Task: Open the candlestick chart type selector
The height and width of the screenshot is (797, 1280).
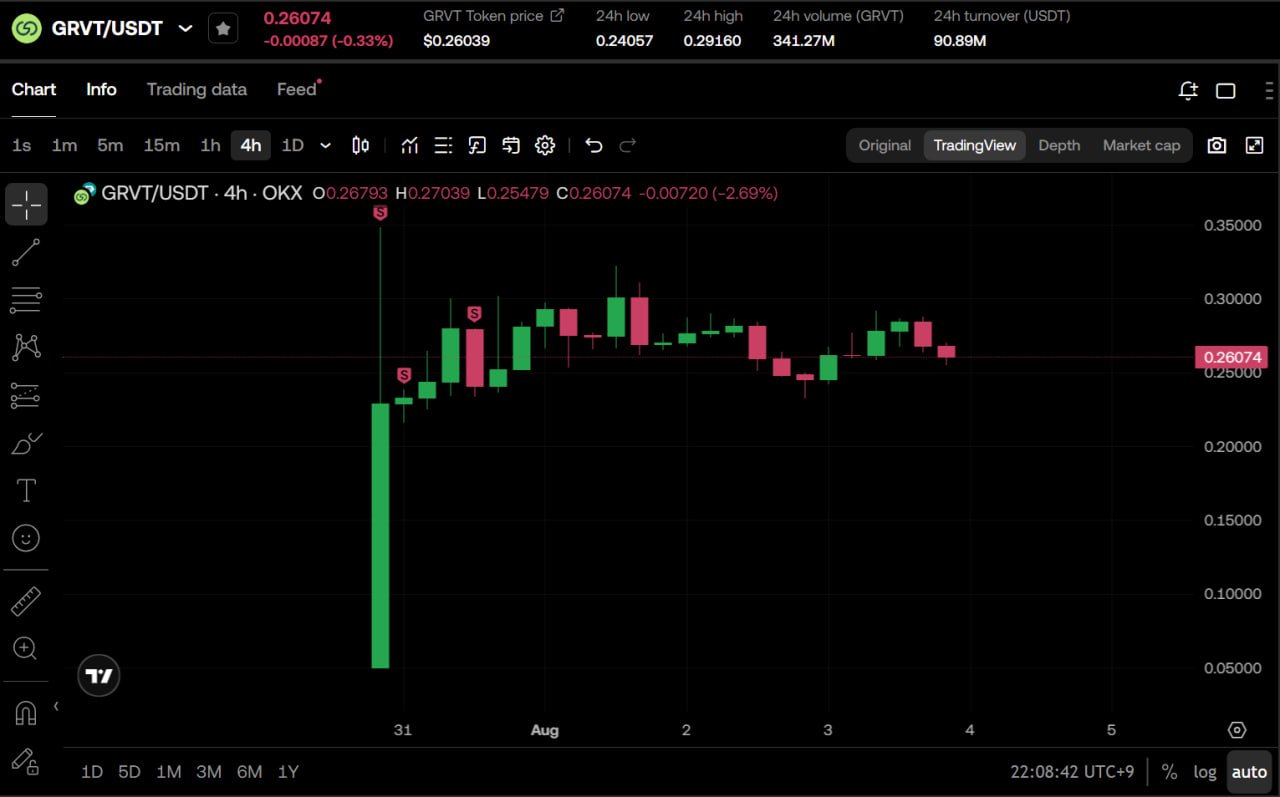Action: (x=361, y=145)
